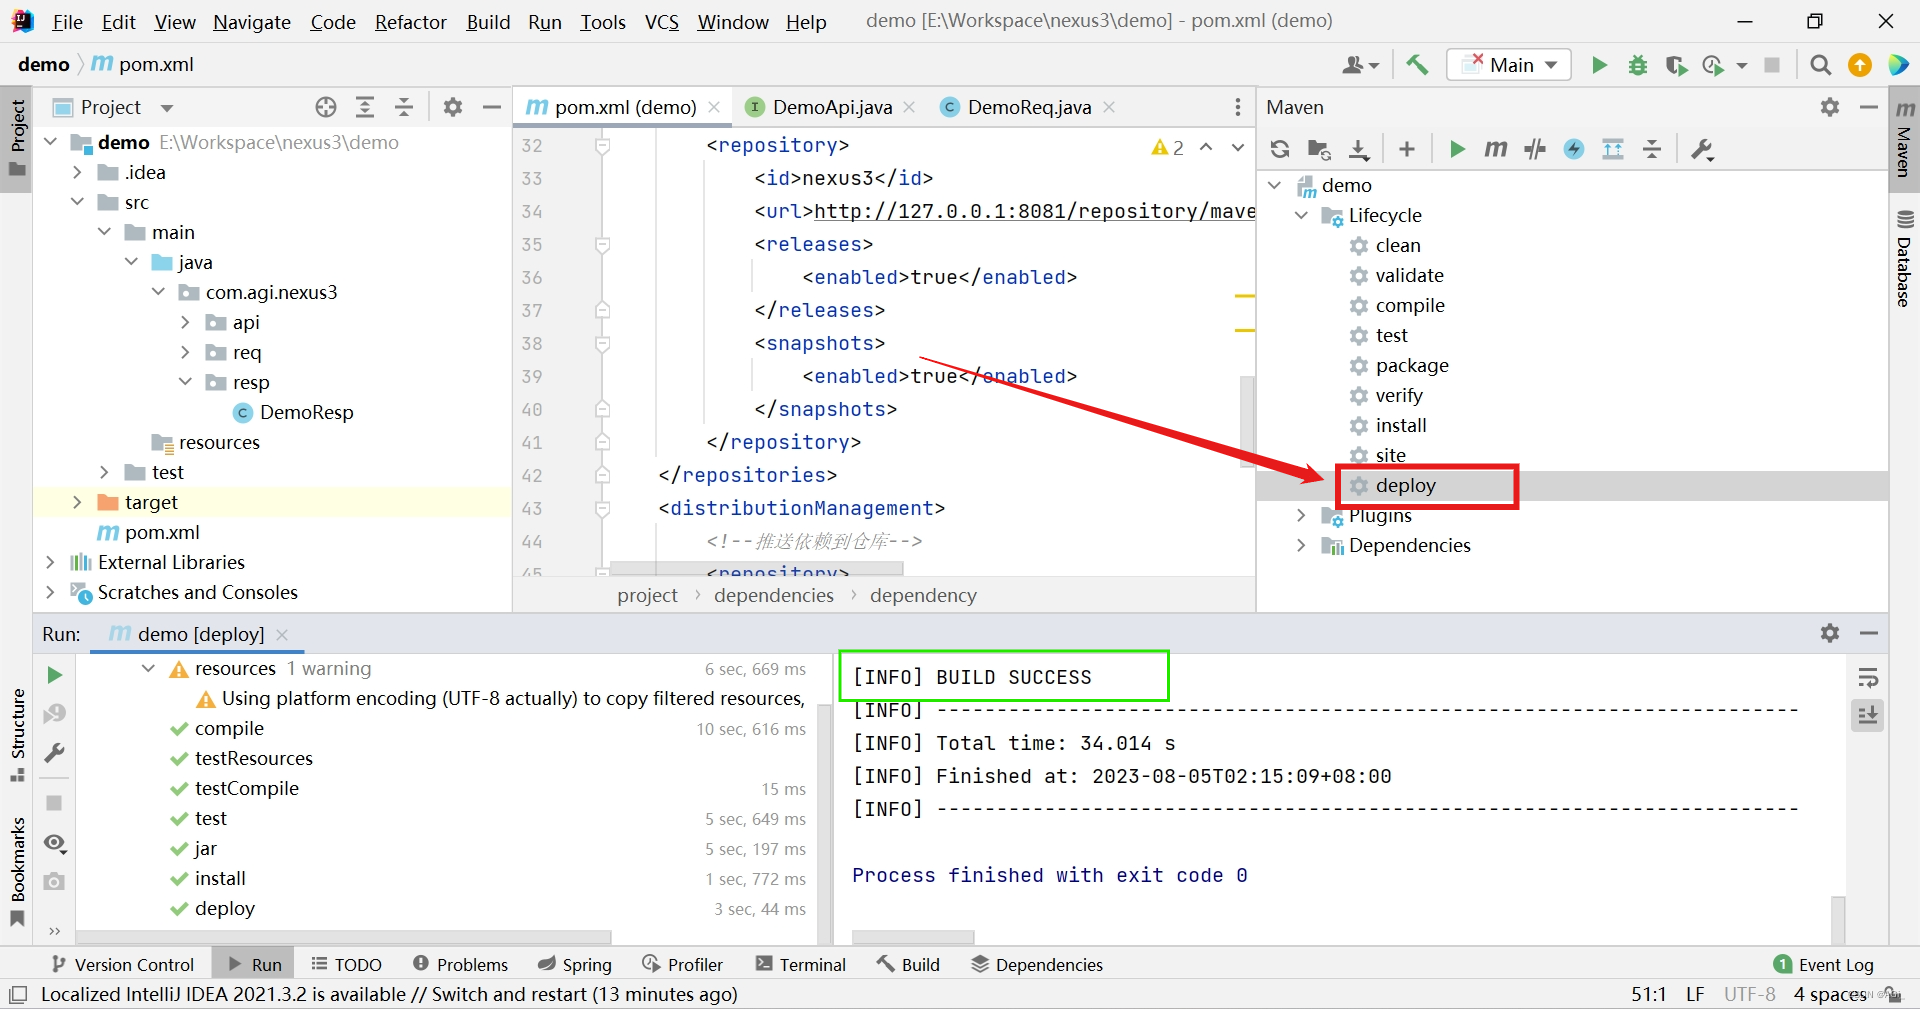Collapse the src folder in Project tree
Image resolution: width=1920 pixels, height=1009 pixels.
click(x=77, y=202)
